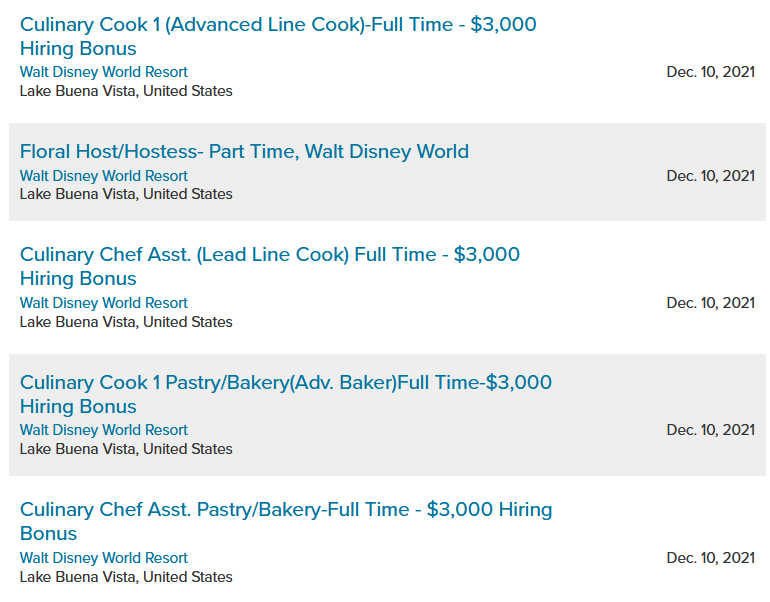Screen dimensions: 770x602
Task: Open the Culinary Chef Asst. Pastry/Bakery job
Action: [285, 510]
